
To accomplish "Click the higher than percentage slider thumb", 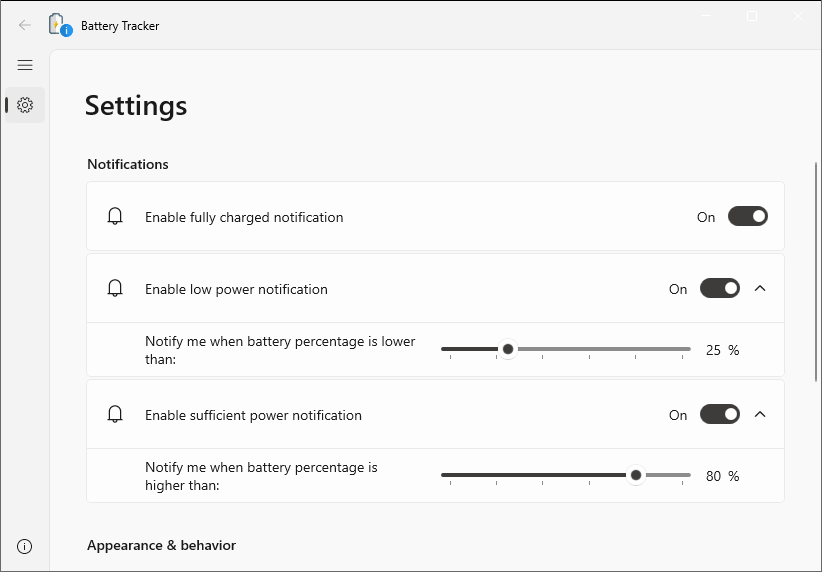I will 636,475.
